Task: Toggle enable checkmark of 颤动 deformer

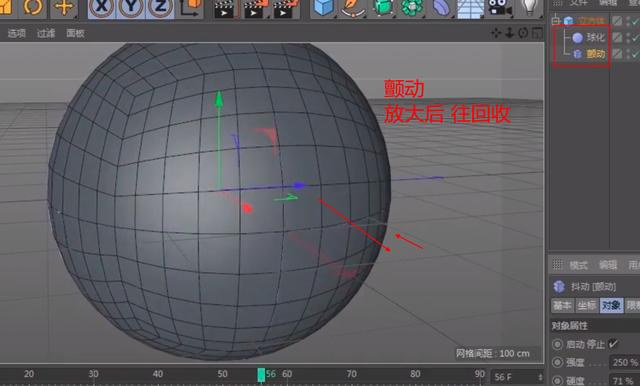Action: click(x=636, y=53)
